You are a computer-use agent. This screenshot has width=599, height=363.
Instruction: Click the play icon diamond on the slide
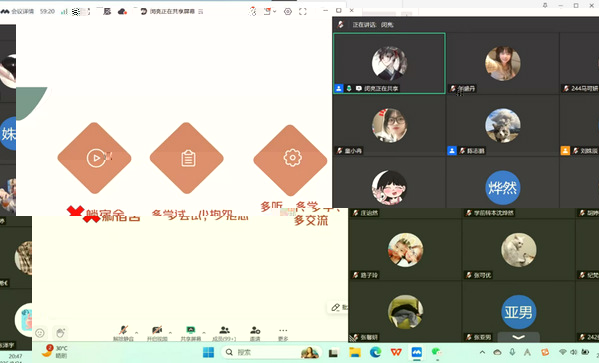click(x=94, y=158)
